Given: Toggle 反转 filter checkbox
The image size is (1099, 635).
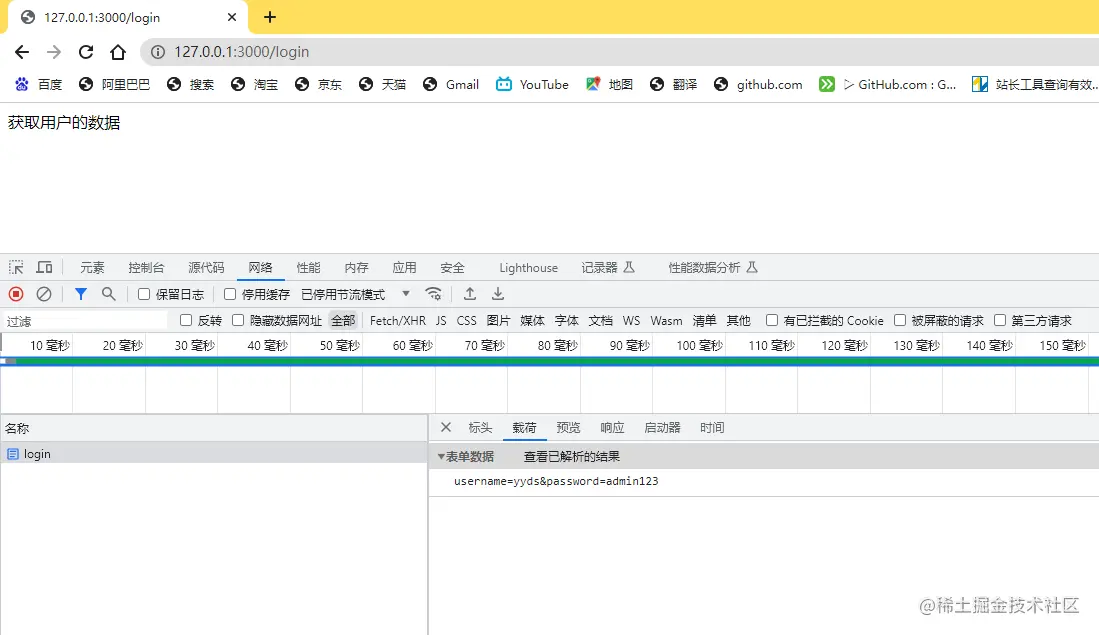Looking at the screenshot, I should pyautogui.click(x=186, y=320).
